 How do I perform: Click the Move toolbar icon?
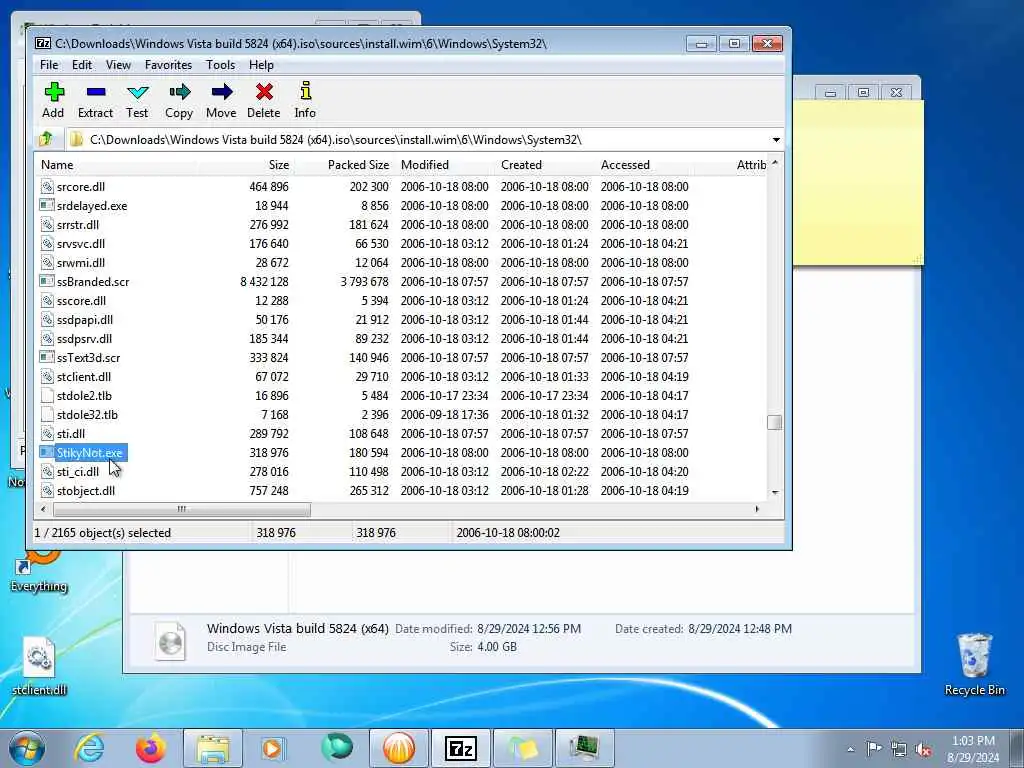(221, 92)
